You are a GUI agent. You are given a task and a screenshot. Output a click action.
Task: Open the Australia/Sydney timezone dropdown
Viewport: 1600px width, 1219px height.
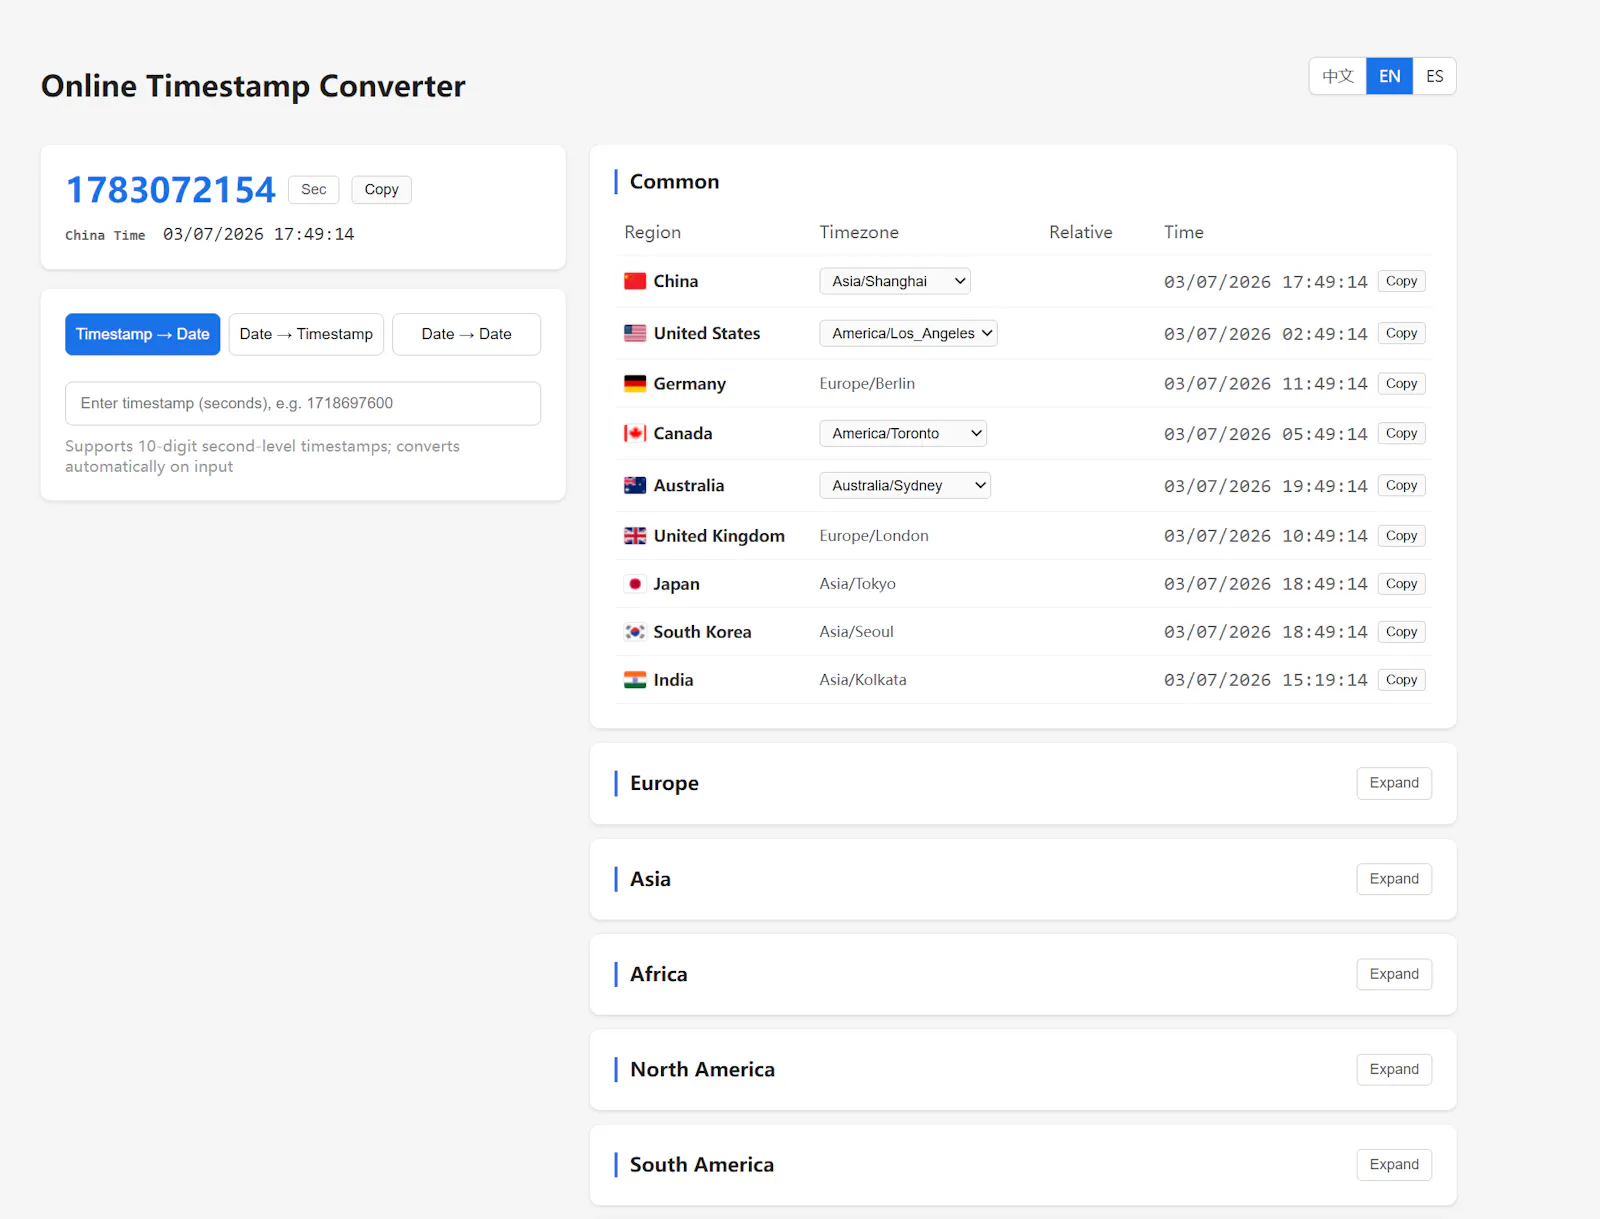coord(905,485)
